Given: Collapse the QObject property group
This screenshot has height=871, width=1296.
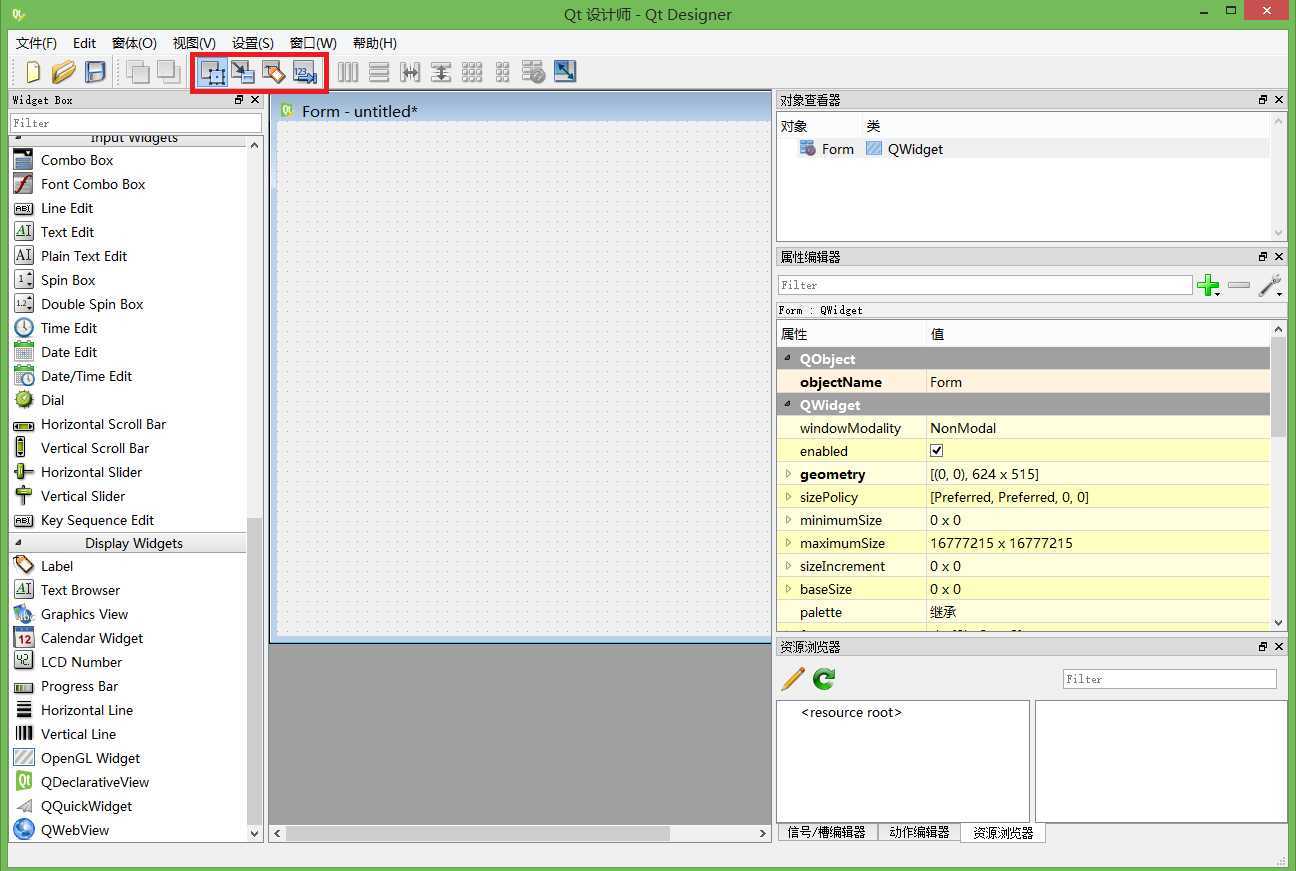Looking at the screenshot, I should click(787, 359).
